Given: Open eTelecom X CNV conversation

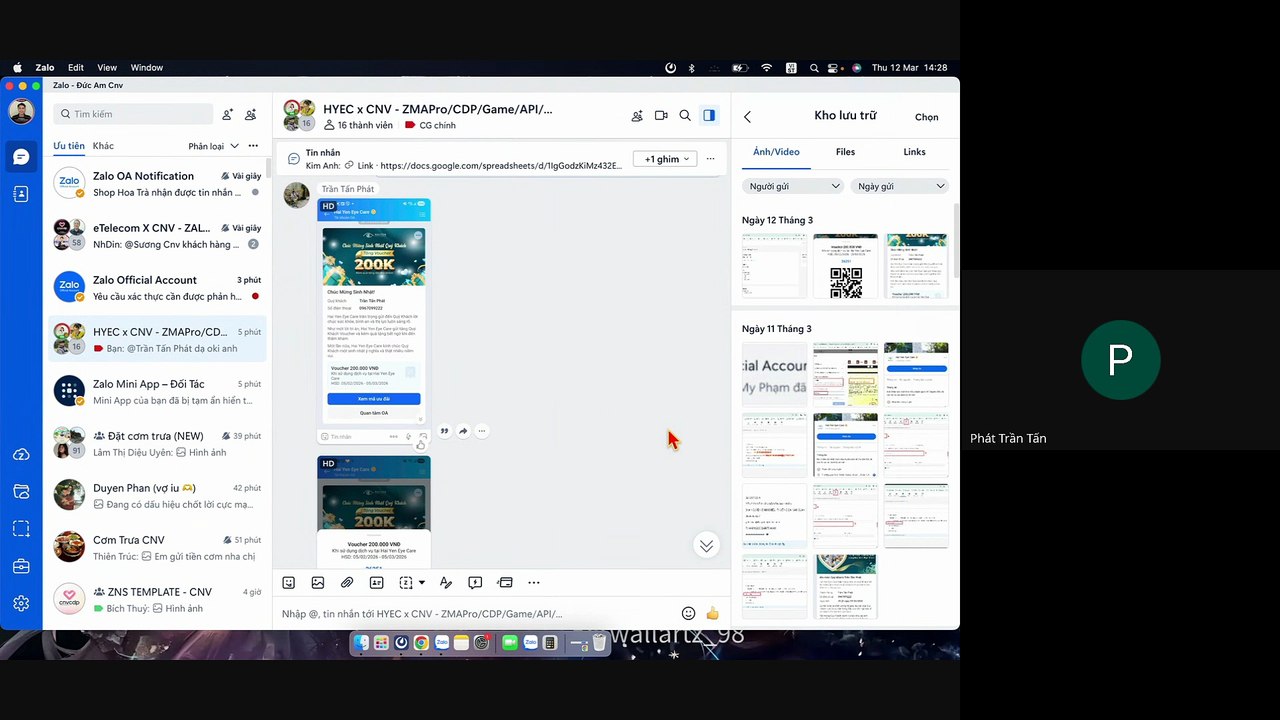Looking at the screenshot, I should click(x=157, y=236).
